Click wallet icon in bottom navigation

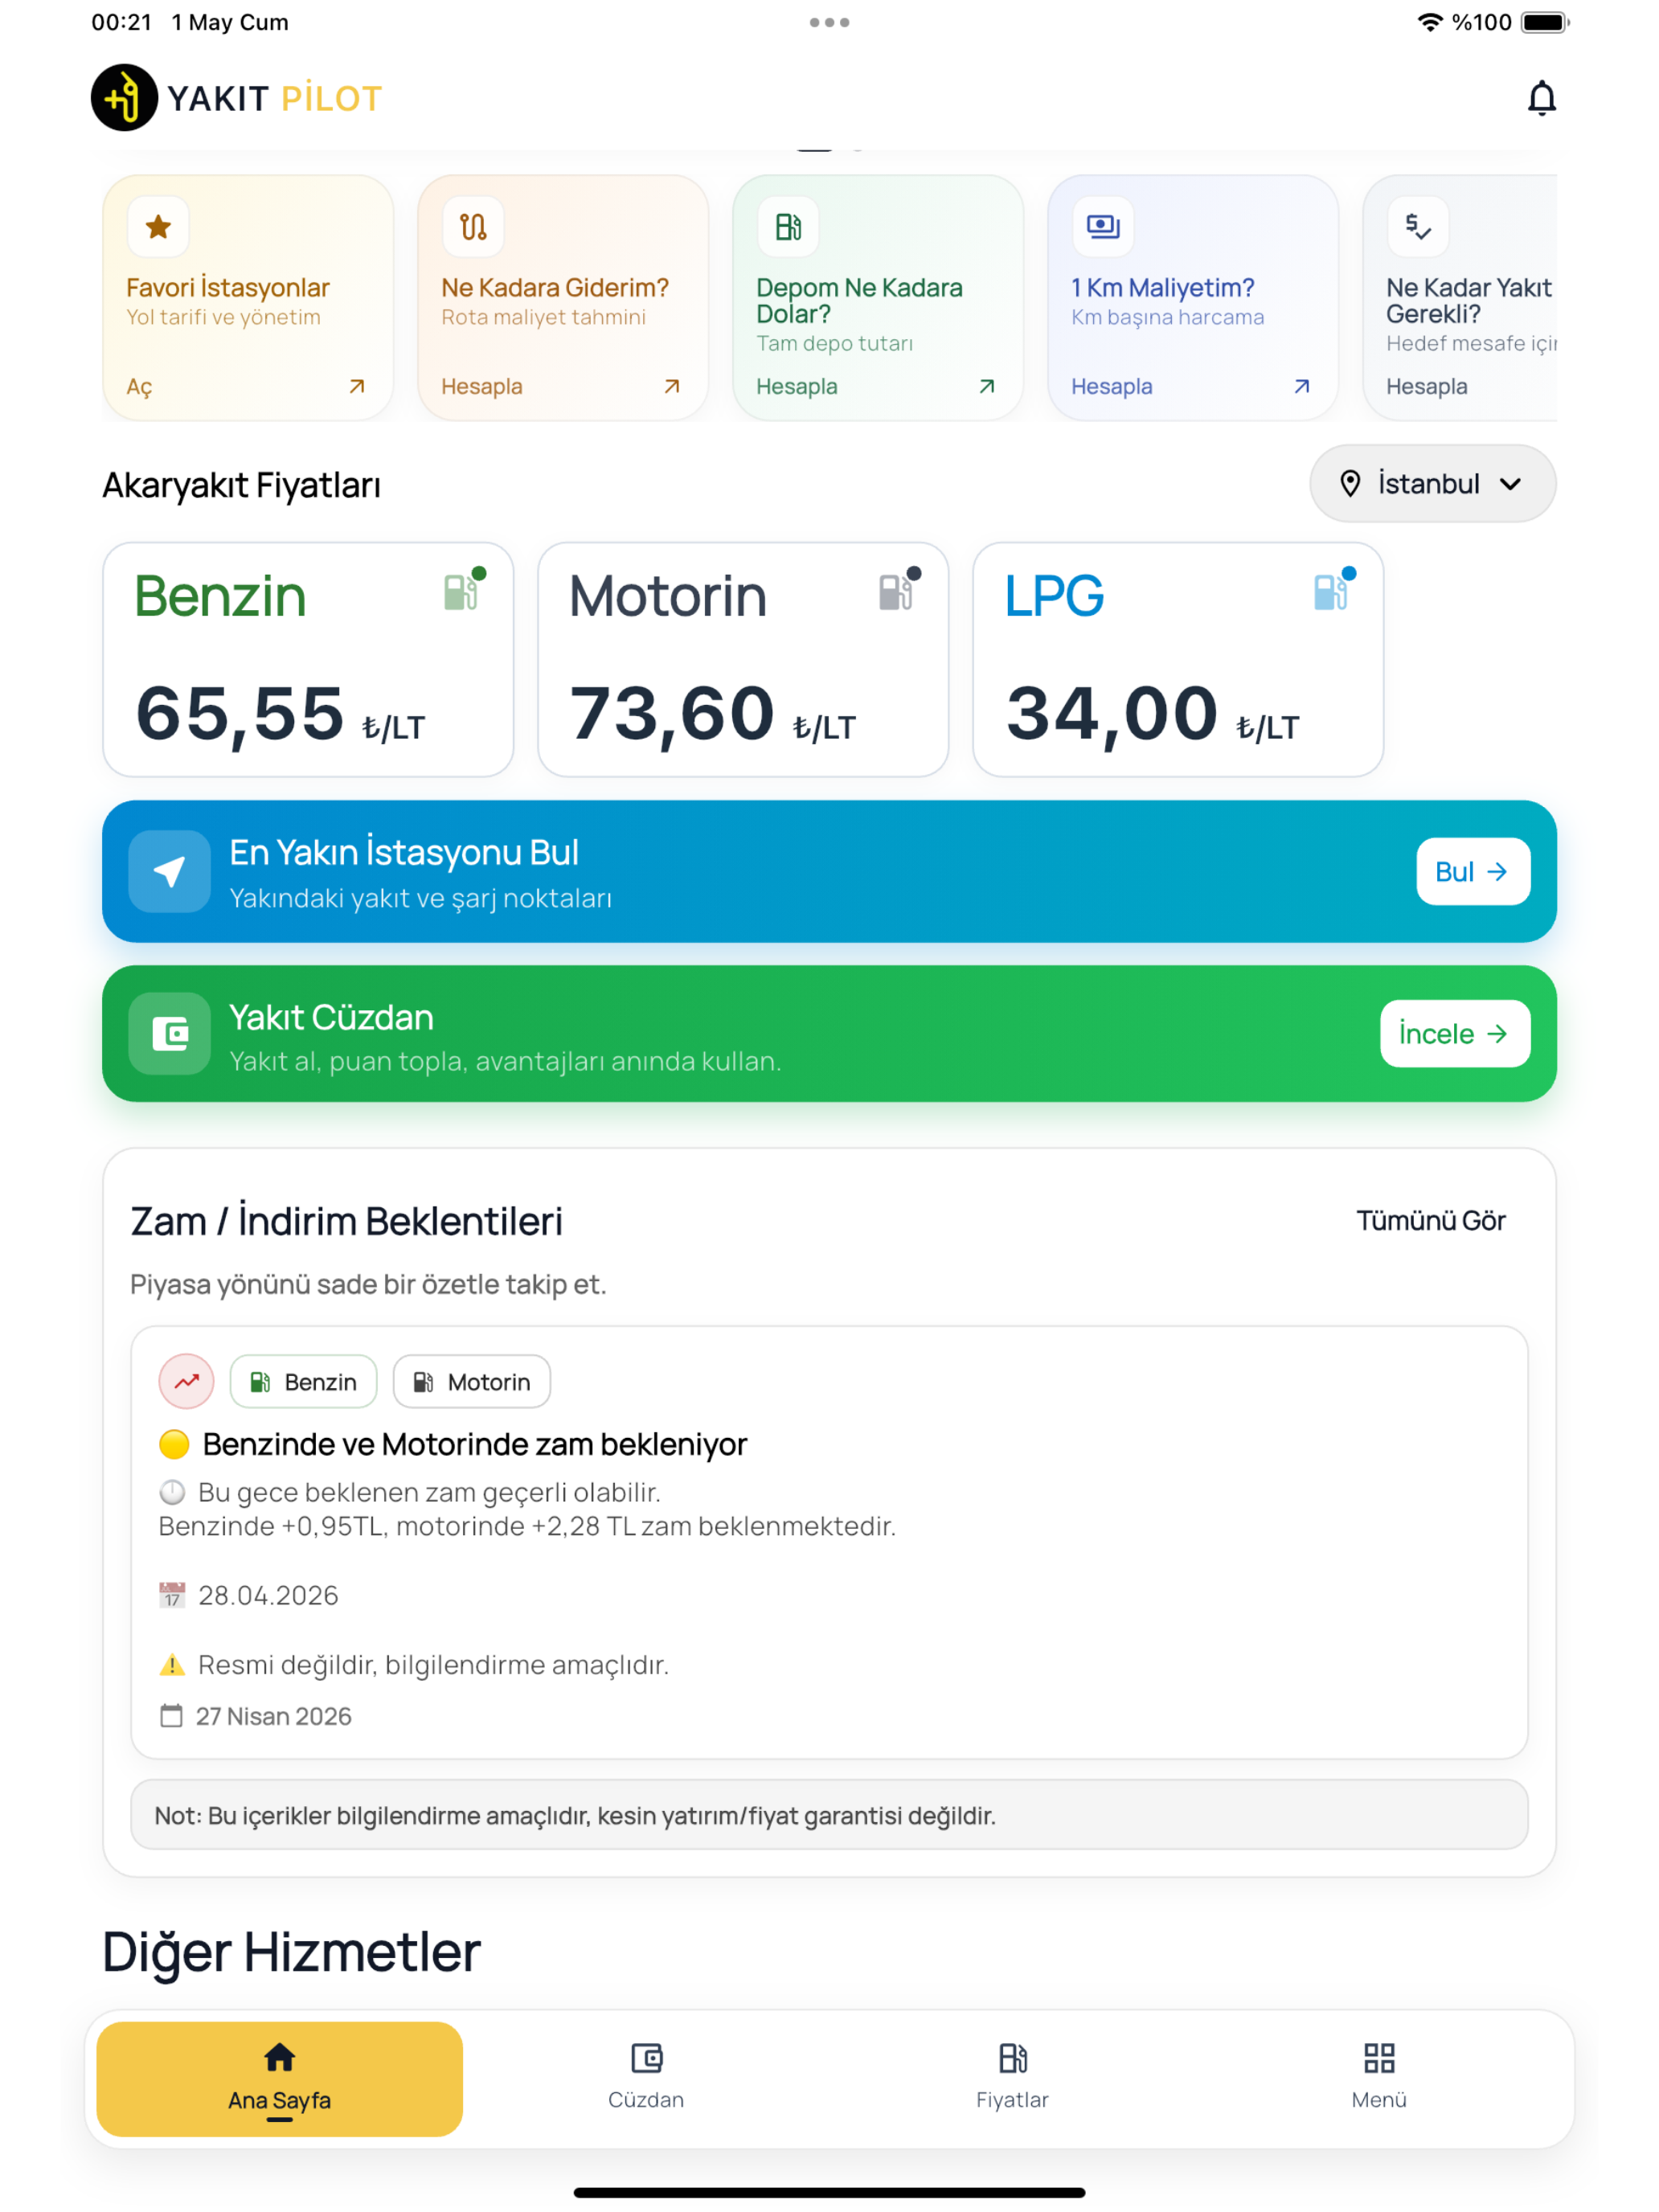647,2058
